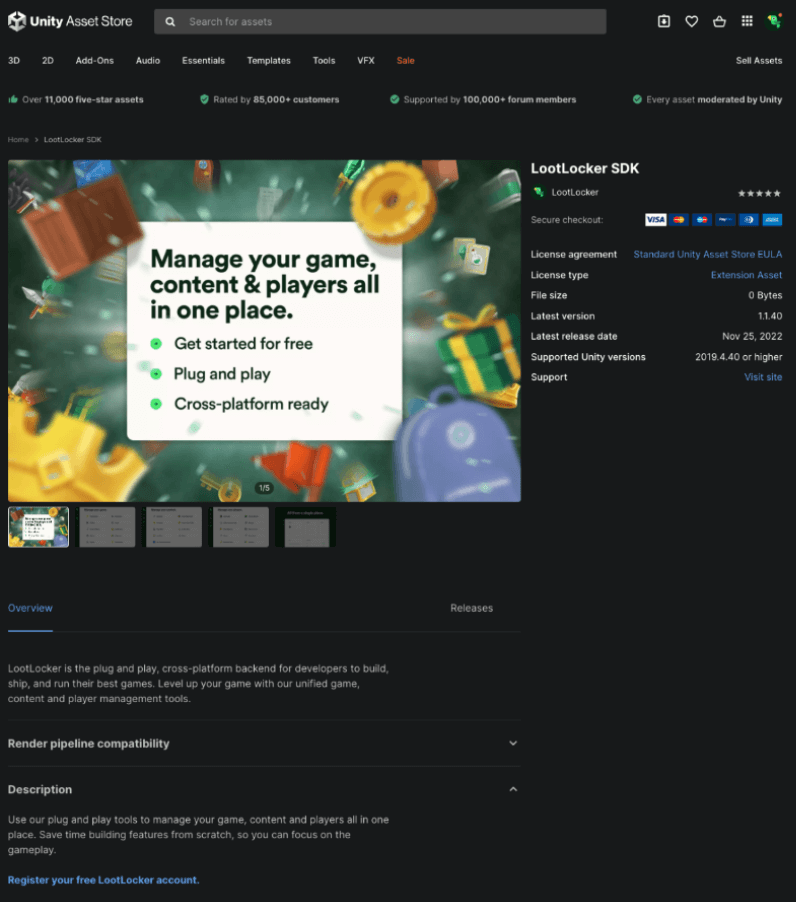This screenshot has width=796, height=902.
Task: Click the 1/5 image counter badge
Action: pyautogui.click(x=264, y=488)
